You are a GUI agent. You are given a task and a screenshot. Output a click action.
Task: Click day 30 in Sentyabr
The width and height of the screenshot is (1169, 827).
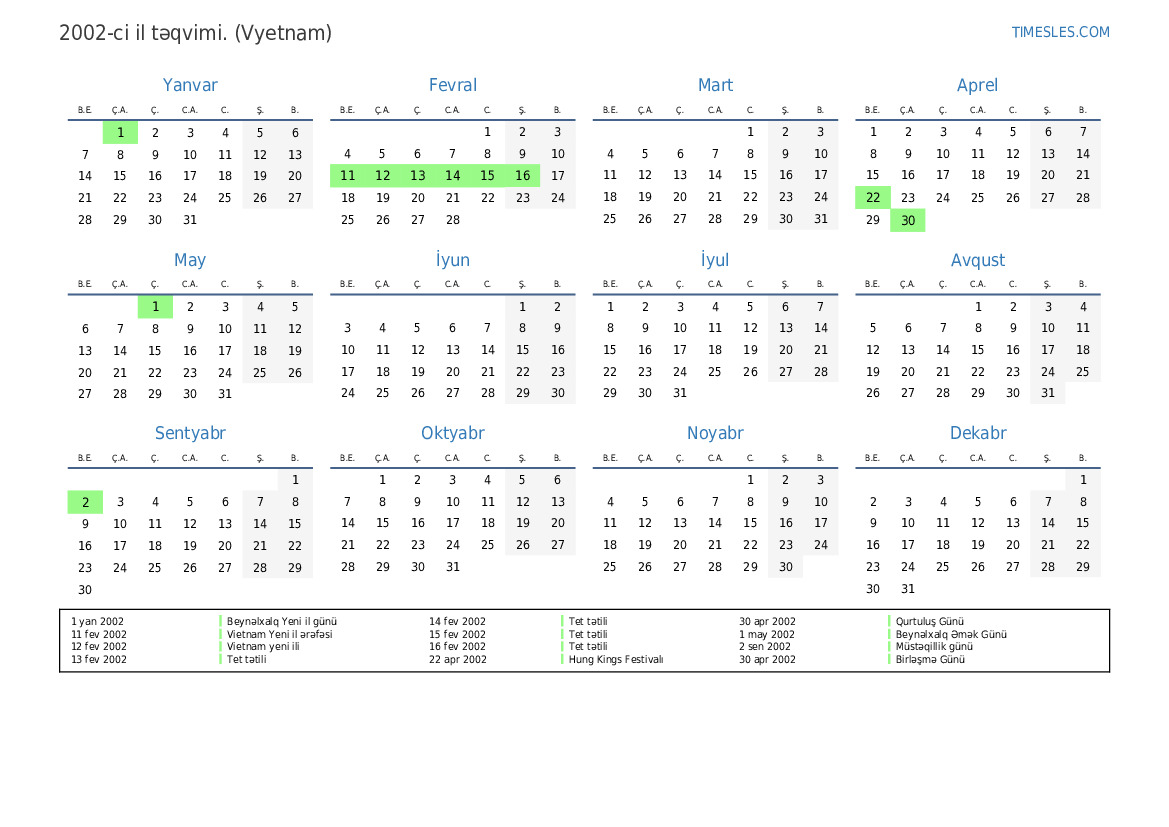pyautogui.click(x=85, y=590)
